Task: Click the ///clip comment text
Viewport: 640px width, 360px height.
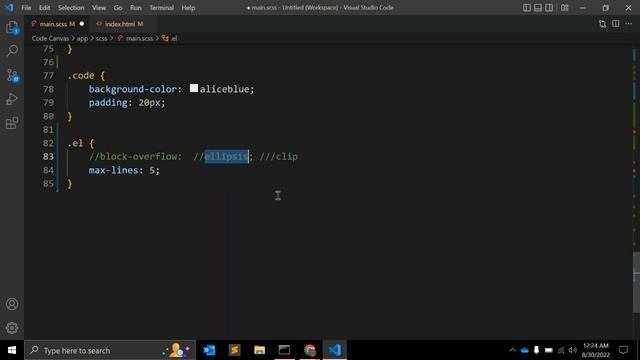Action: point(279,156)
